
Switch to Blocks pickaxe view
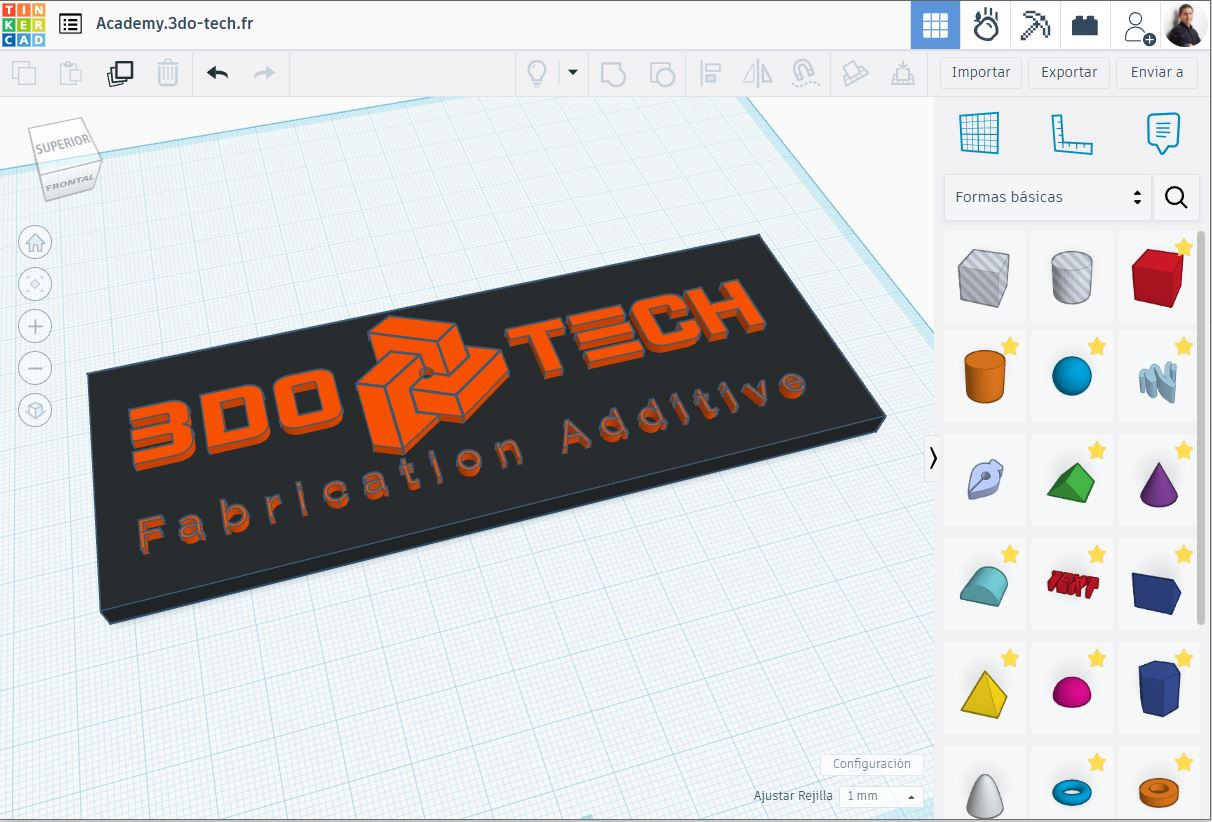click(1035, 25)
